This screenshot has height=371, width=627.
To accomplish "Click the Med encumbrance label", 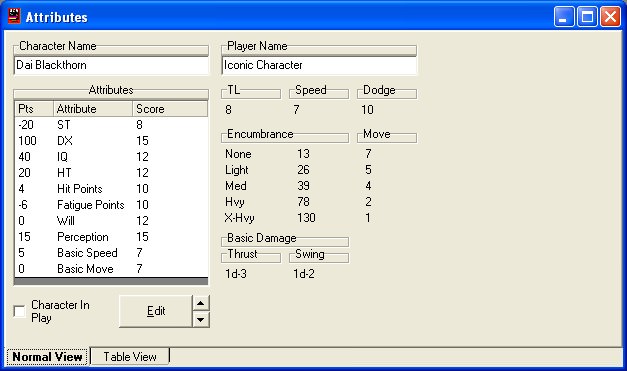I will 236,186.
